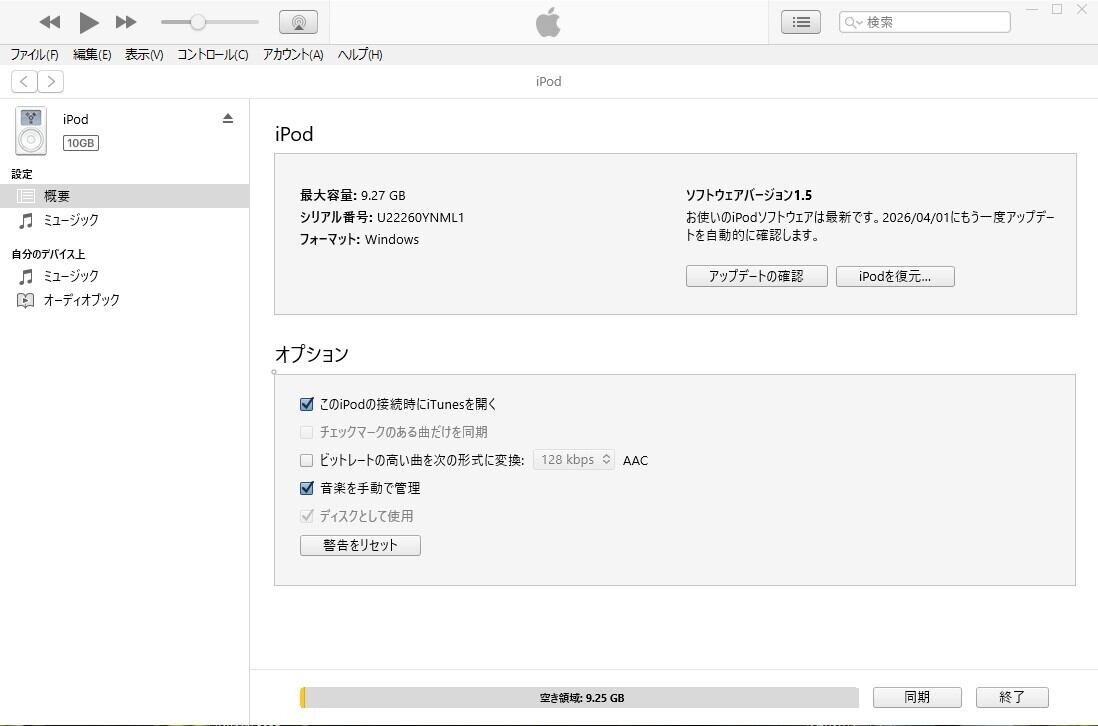Expand the search options magnifier dropdown
Image resolution: width=1098 pixels, height=726 pixels.
(852, 22)
